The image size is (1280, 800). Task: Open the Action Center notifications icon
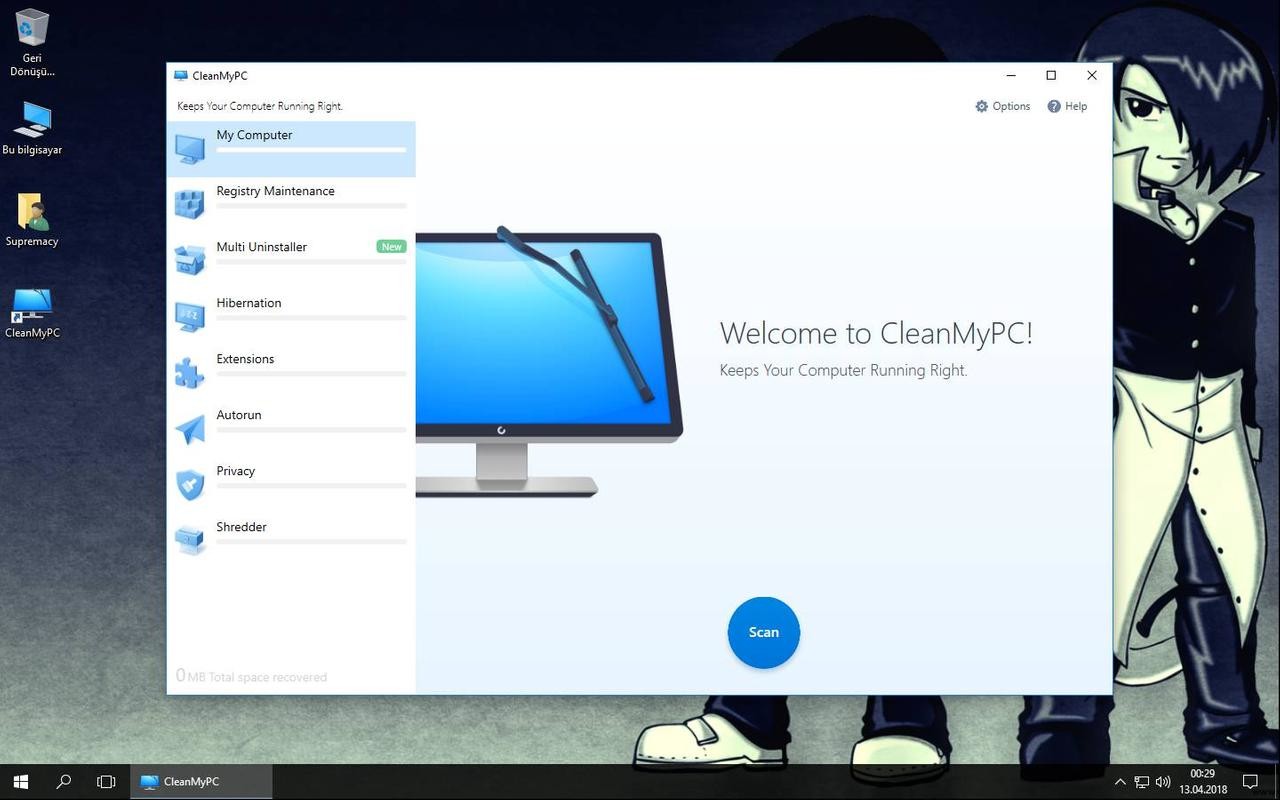click(x=1250, y=781)
